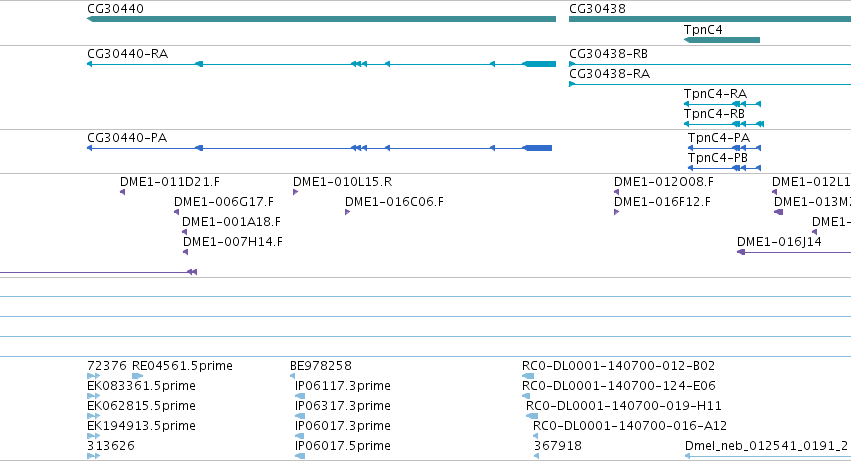Select the DME1-006G17.F label
The image size is (851, 461).
224,202
